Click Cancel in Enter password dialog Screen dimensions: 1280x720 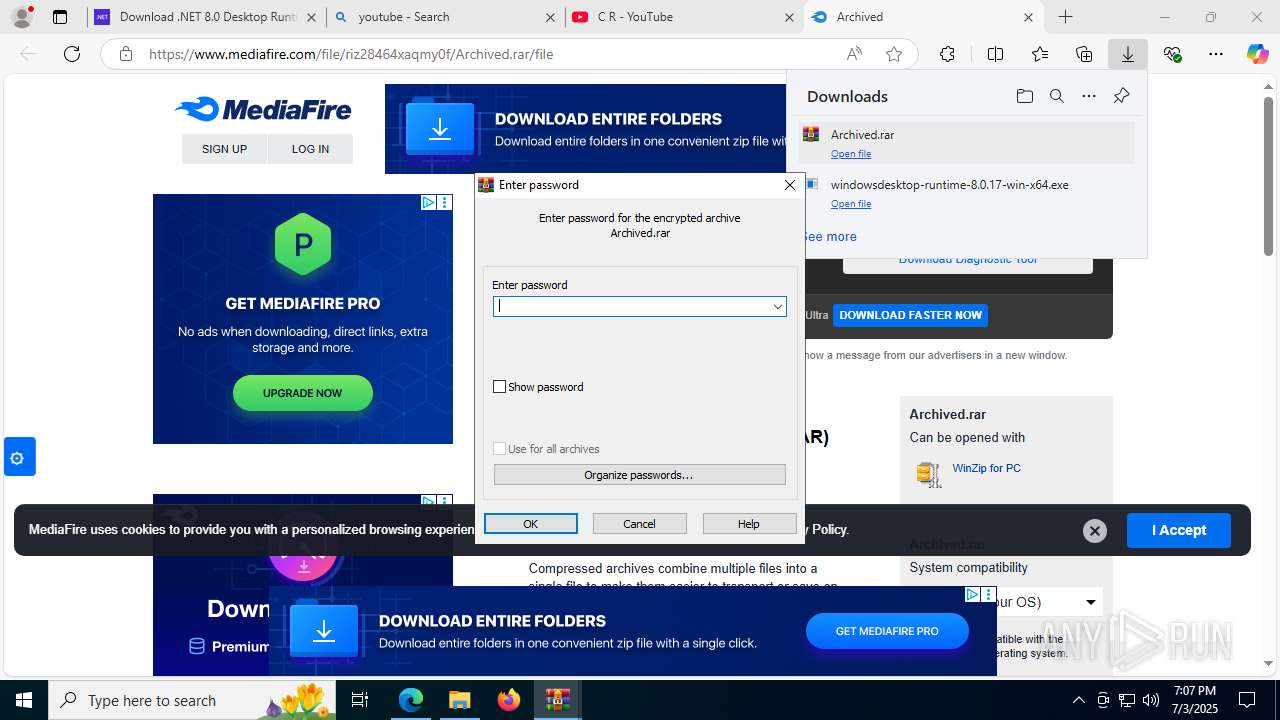[x=640, y=524]
